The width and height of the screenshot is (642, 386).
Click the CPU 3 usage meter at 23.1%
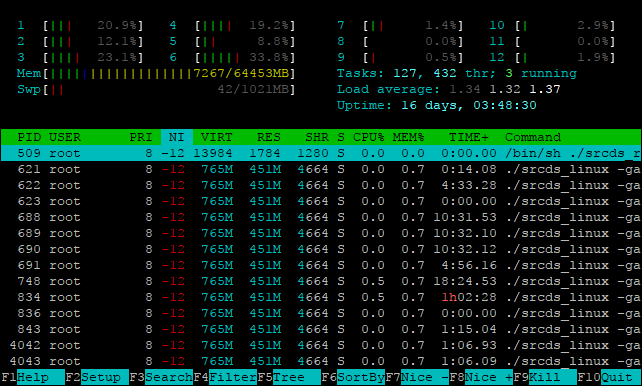click(x=80, y=57)
